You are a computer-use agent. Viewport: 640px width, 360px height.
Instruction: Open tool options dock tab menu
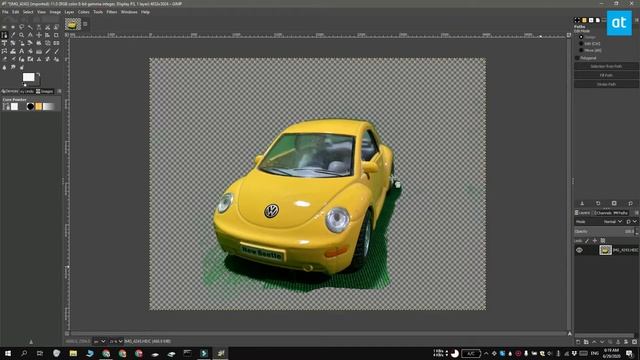tap(636, 20)
